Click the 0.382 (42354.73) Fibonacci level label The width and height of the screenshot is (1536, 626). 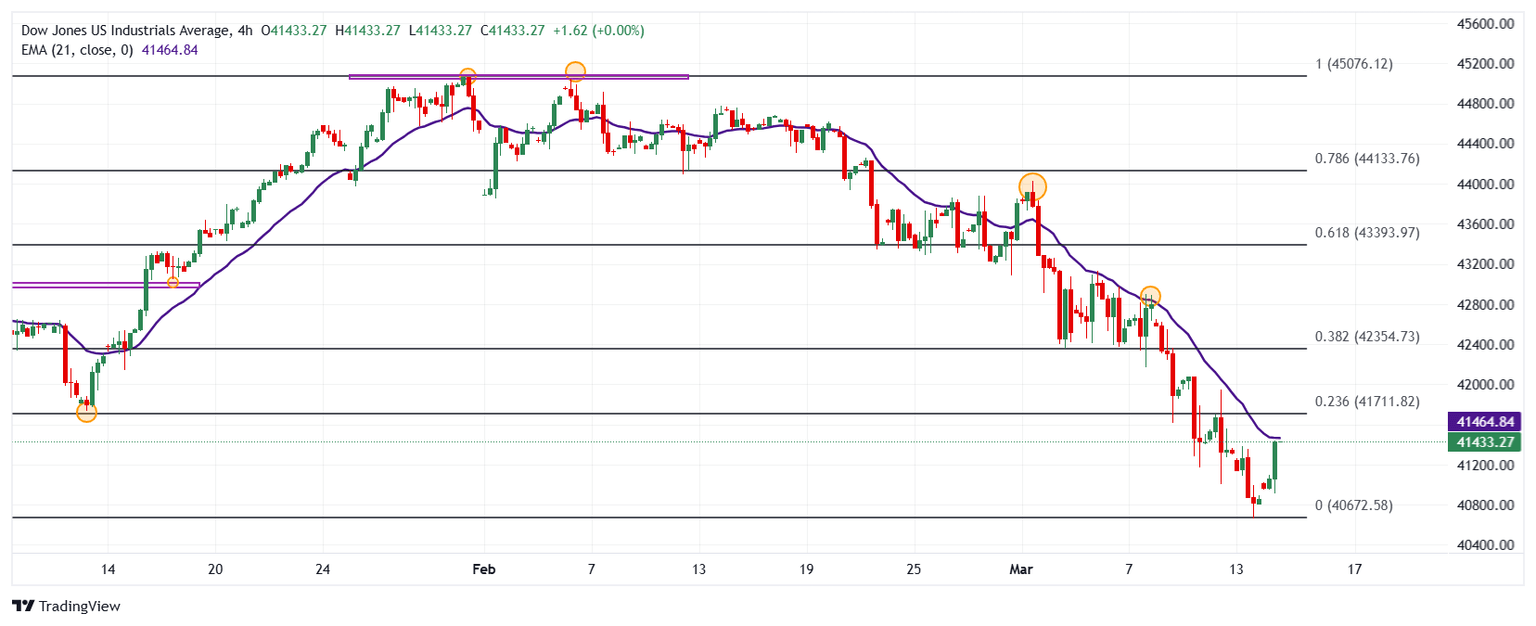coord(1366,337)
